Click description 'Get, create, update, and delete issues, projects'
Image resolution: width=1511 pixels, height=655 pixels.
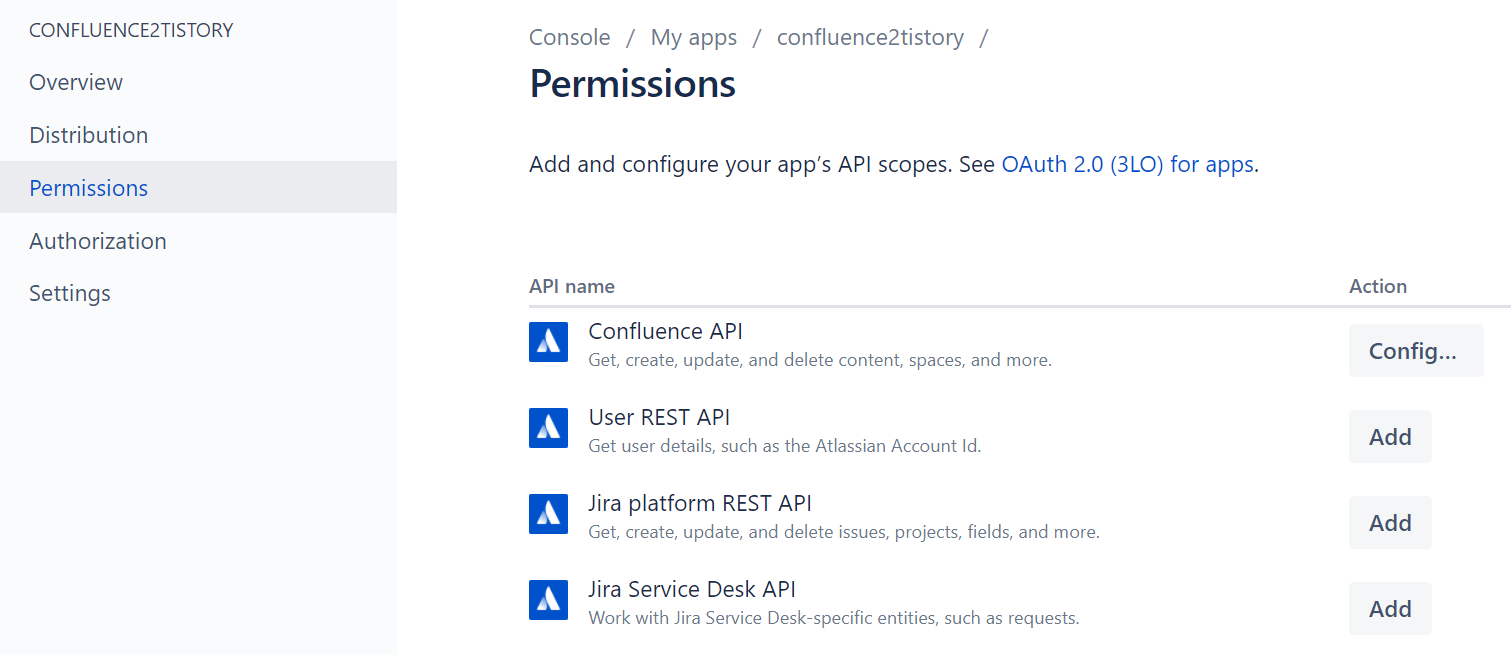[844, 532]
